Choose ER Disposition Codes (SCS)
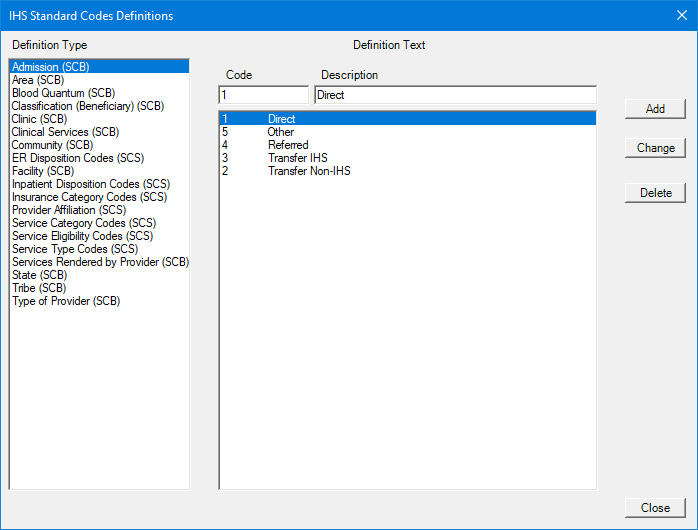Viewport: 698px width, 530px height. tap(76, 158)
